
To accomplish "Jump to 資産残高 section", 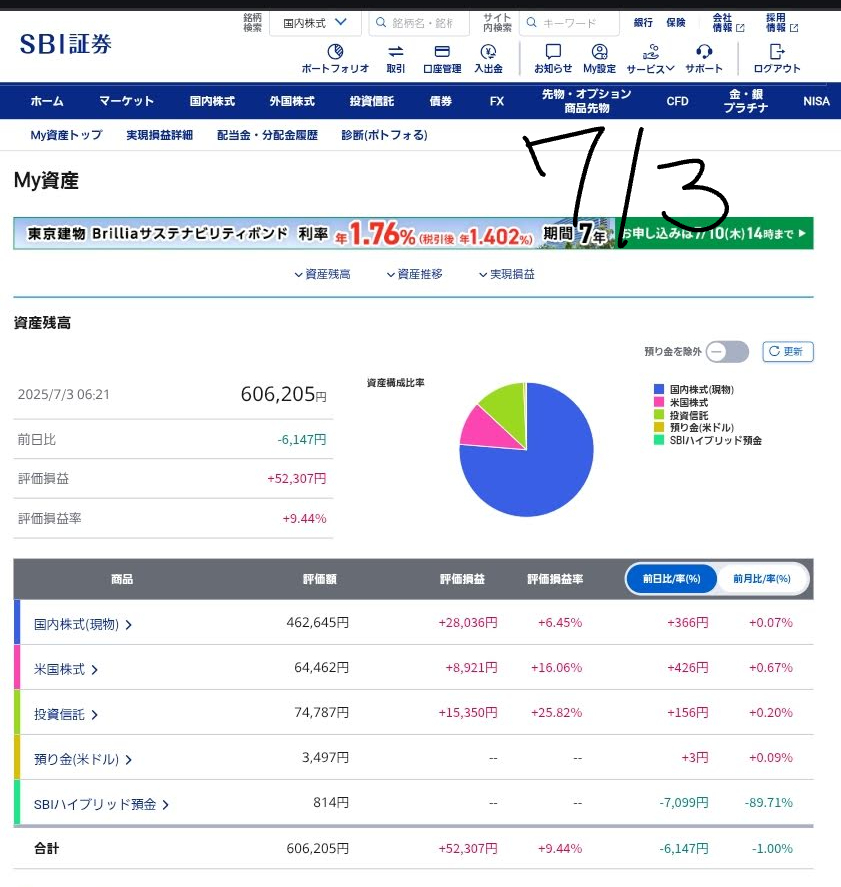I will point(322,274).
